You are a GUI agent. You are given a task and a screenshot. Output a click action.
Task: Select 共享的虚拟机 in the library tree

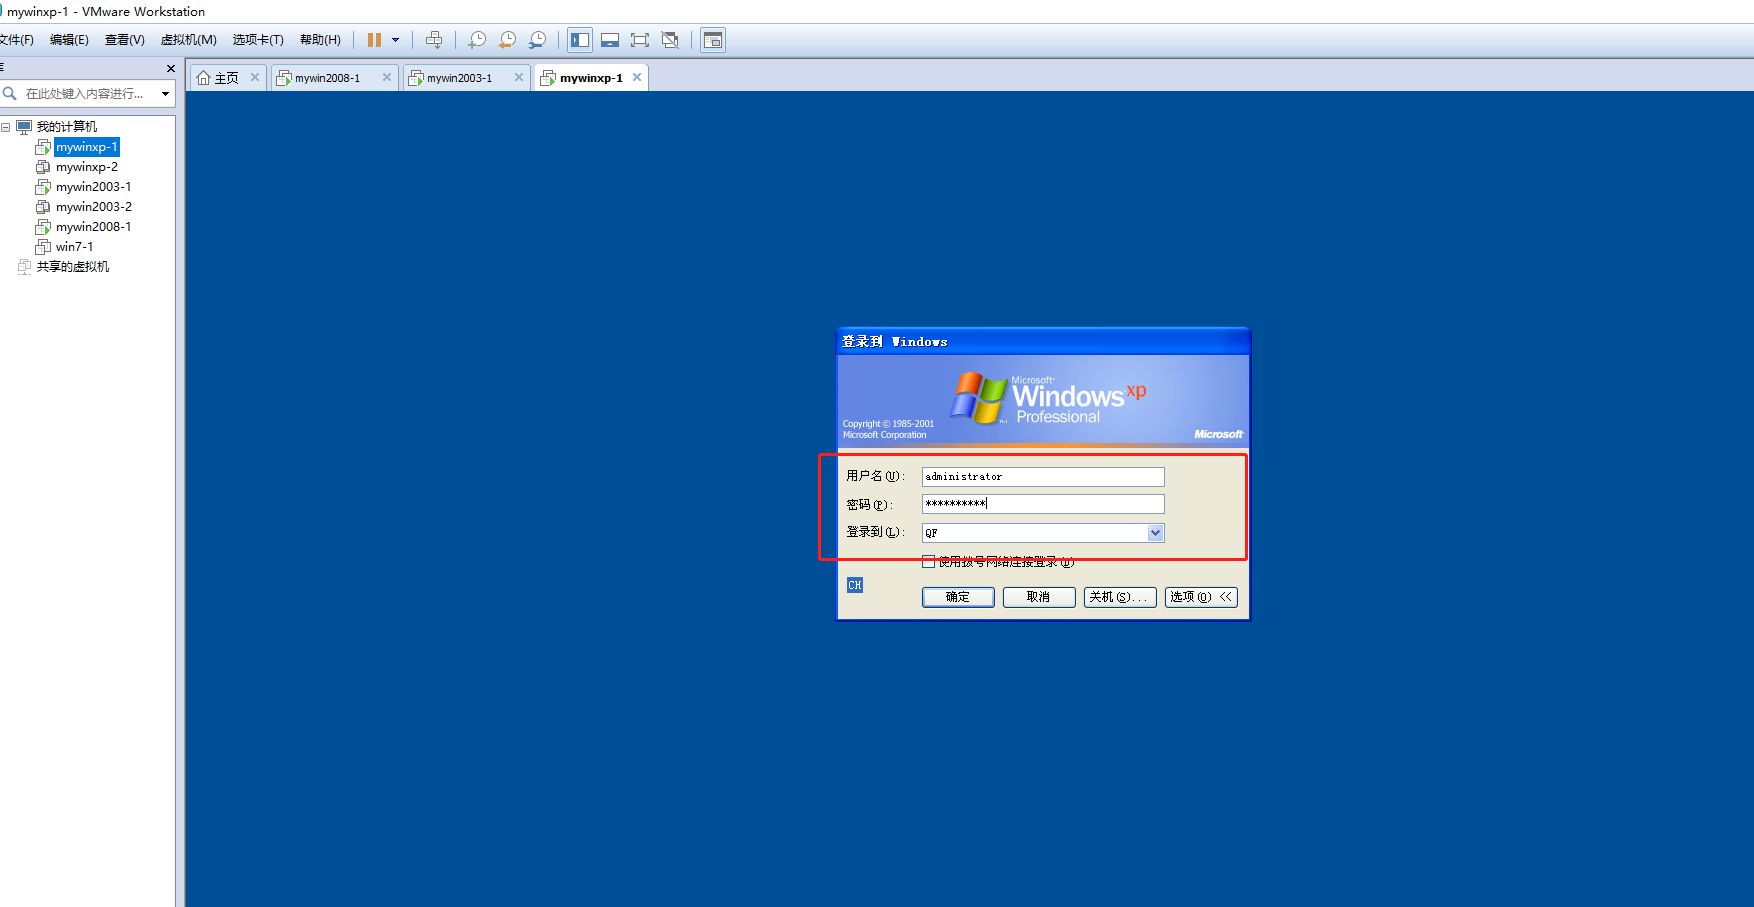pyautogui.click(x=73, y=267)
